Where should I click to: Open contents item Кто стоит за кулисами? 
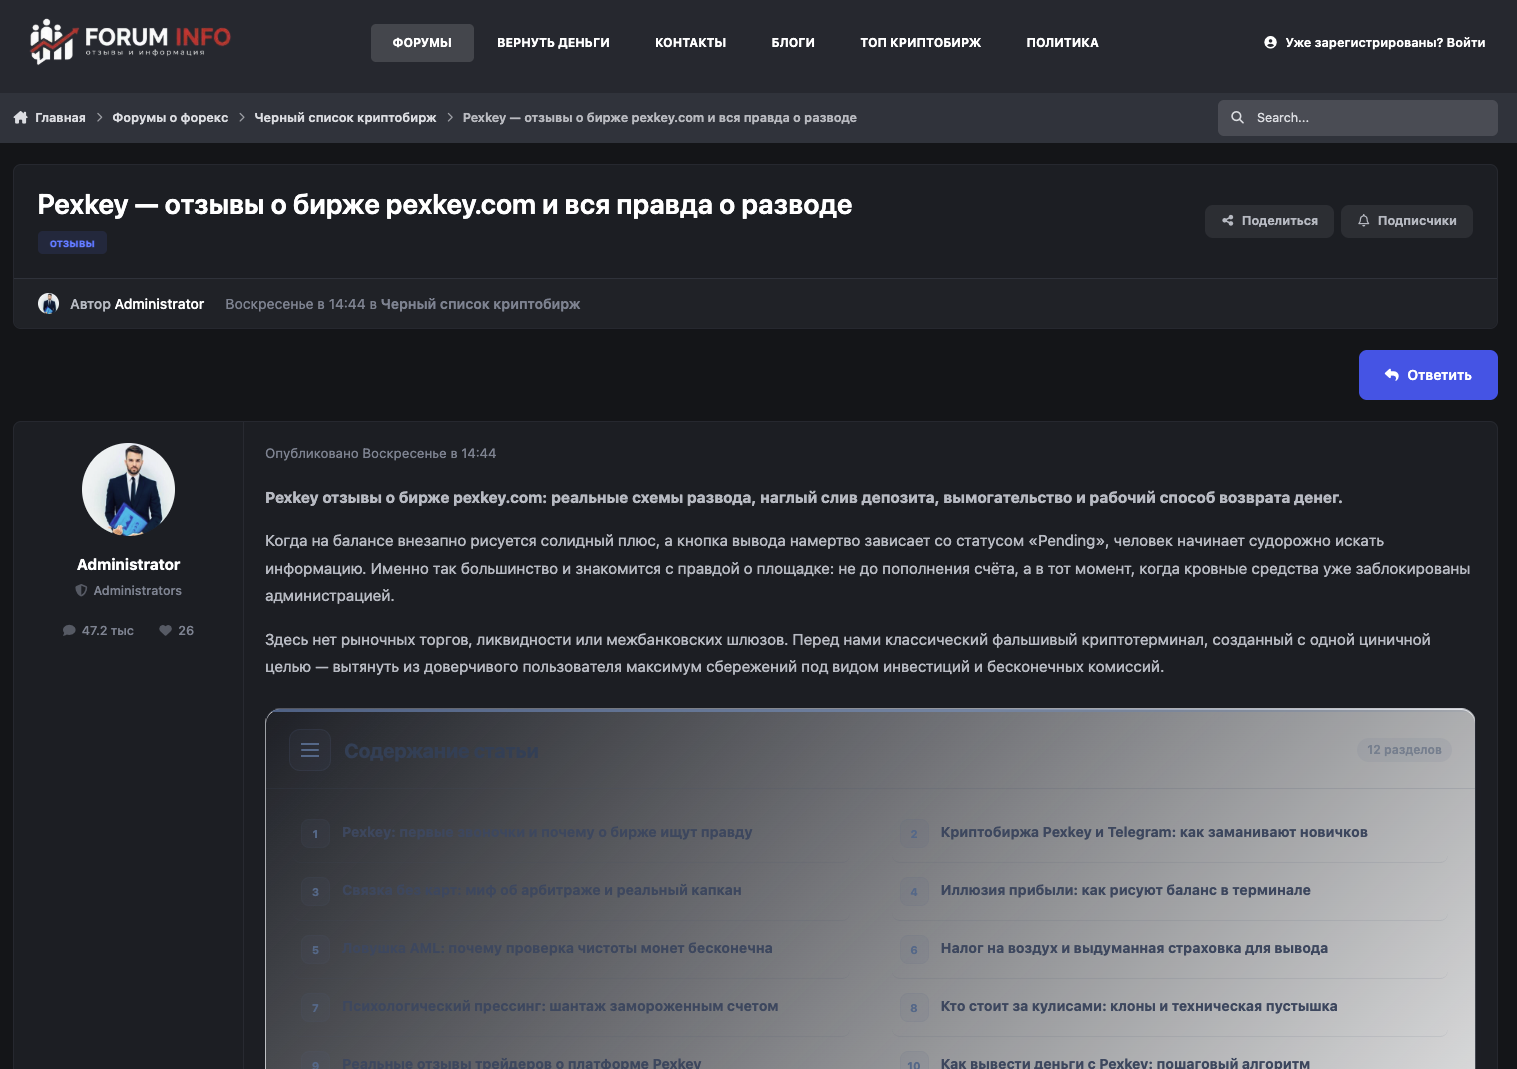pyautogui.click(x=1139, y=1006)
